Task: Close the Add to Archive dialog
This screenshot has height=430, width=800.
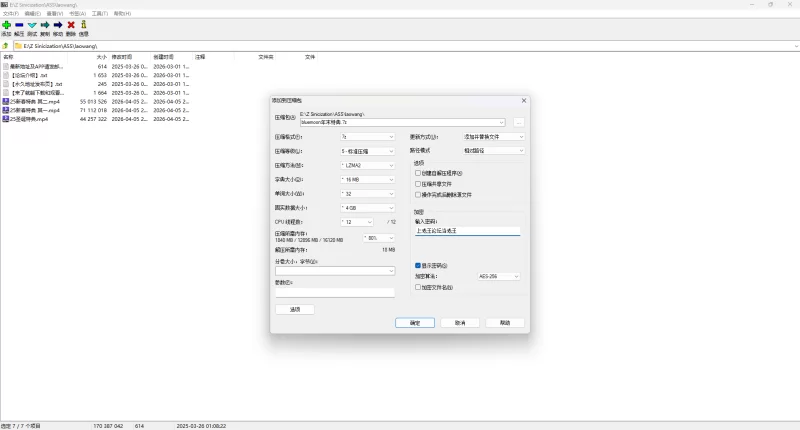Action: (523, 100)
